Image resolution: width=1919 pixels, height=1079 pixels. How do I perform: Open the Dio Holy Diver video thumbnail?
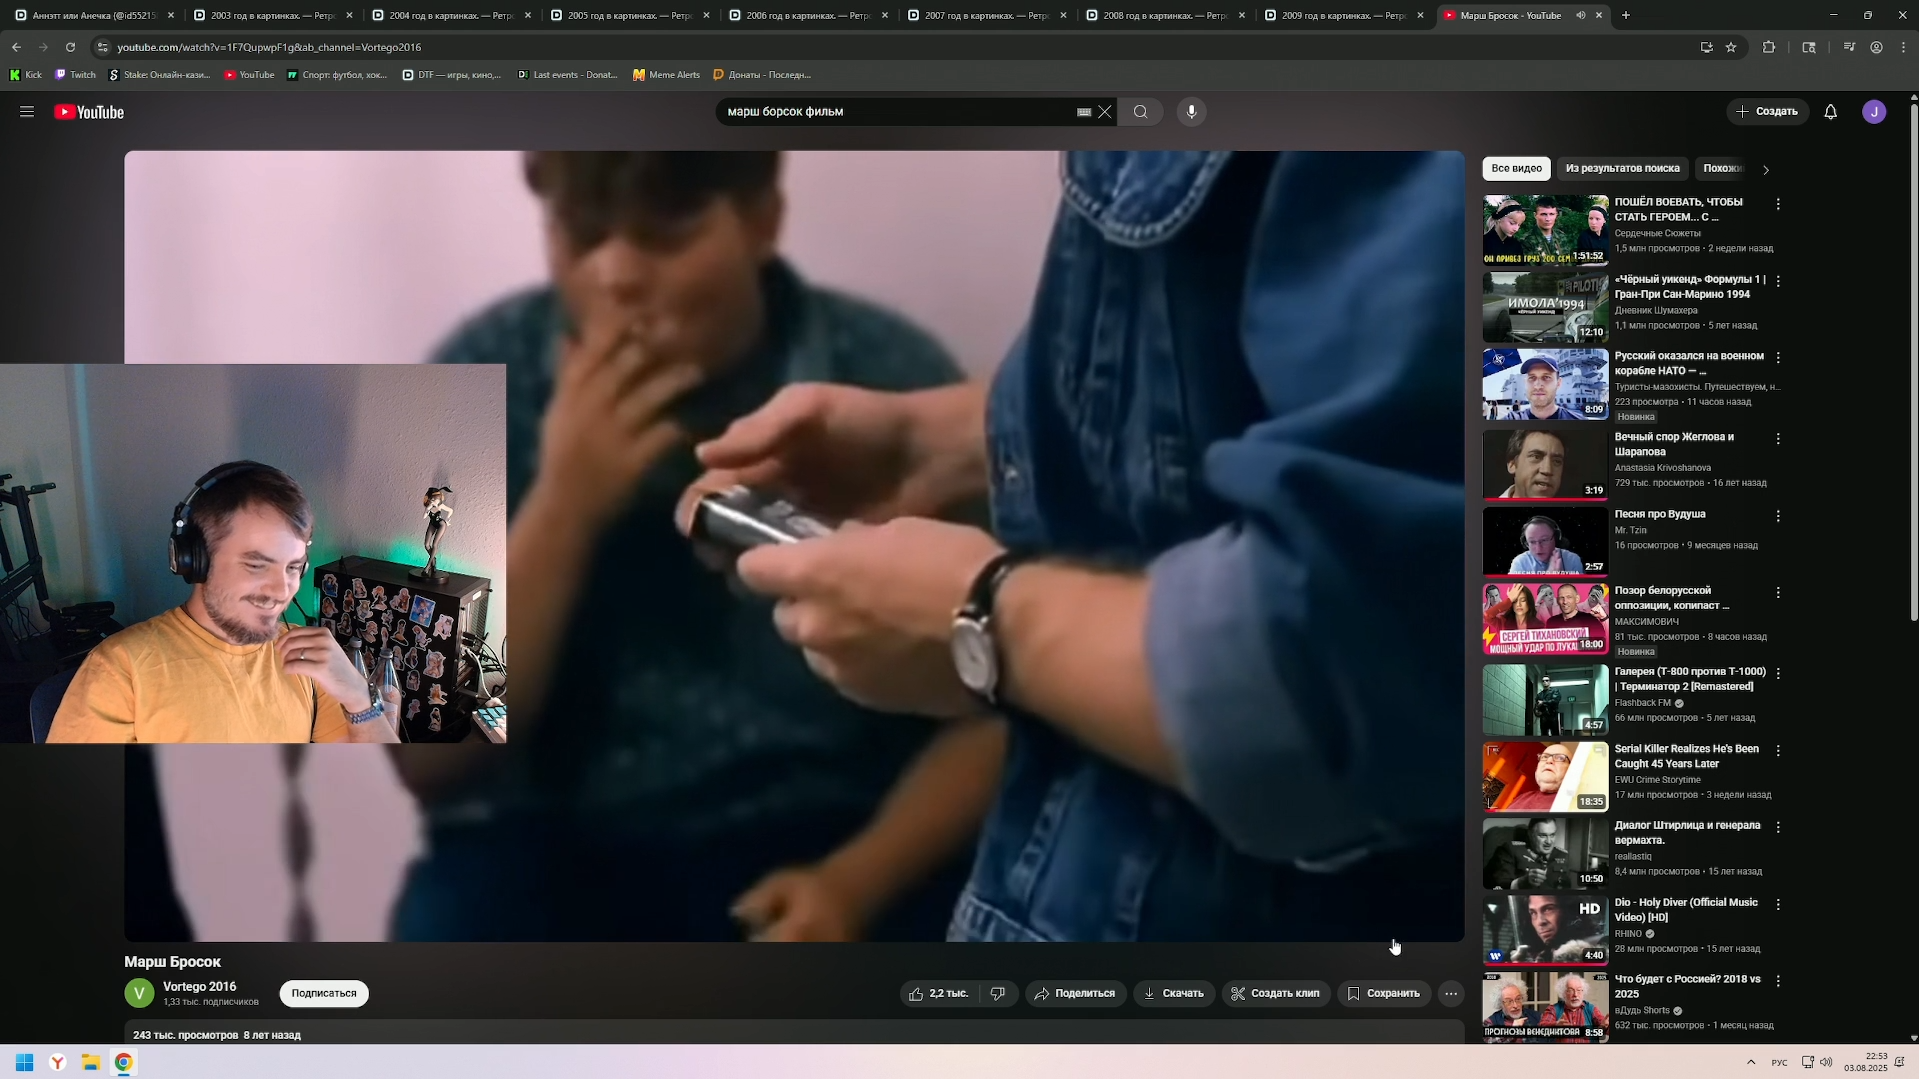coord(1544,929)
